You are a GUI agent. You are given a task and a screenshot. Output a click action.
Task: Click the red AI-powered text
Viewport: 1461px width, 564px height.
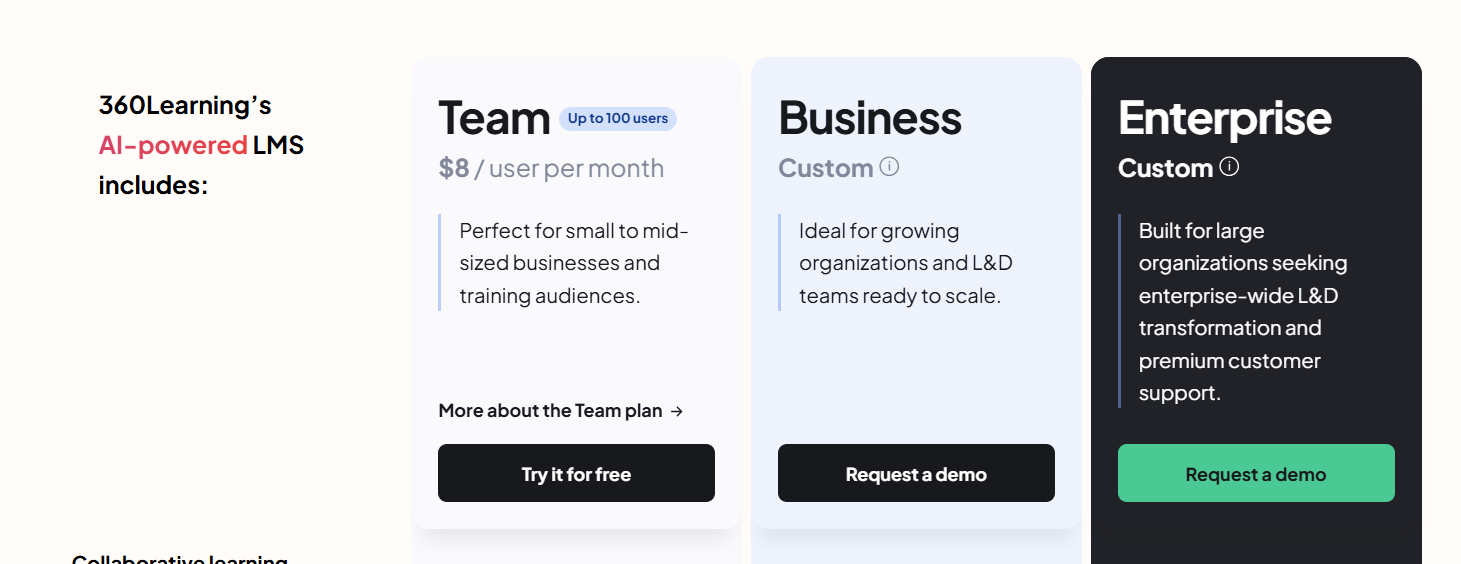coord(173,145)
